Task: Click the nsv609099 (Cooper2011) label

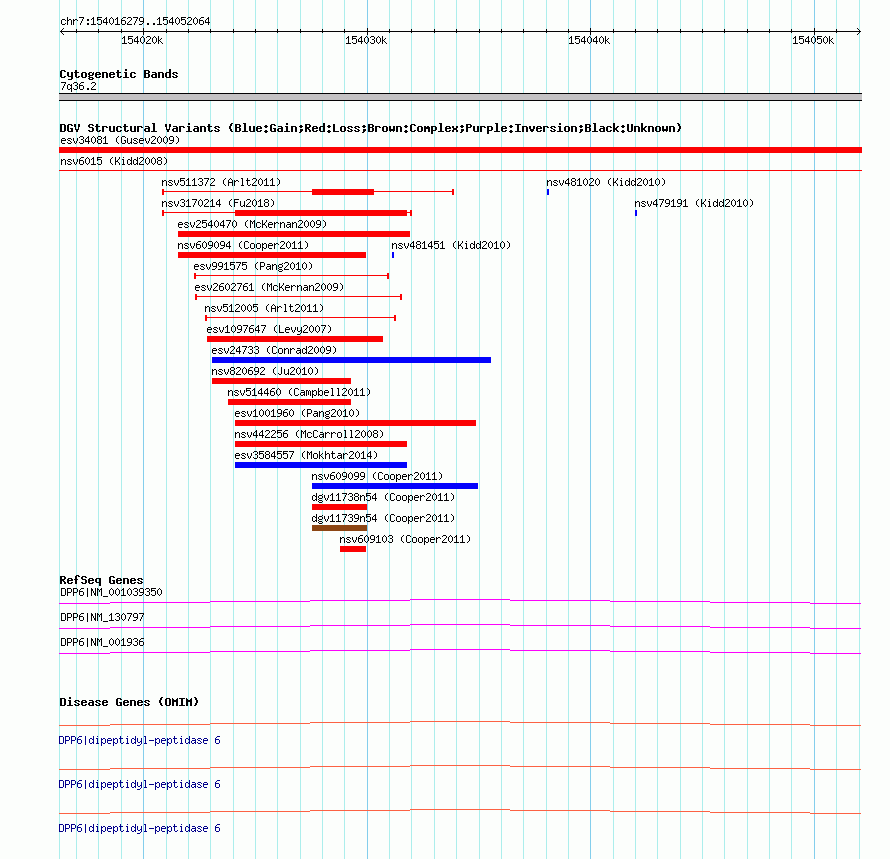Action: tap(377, 476)
